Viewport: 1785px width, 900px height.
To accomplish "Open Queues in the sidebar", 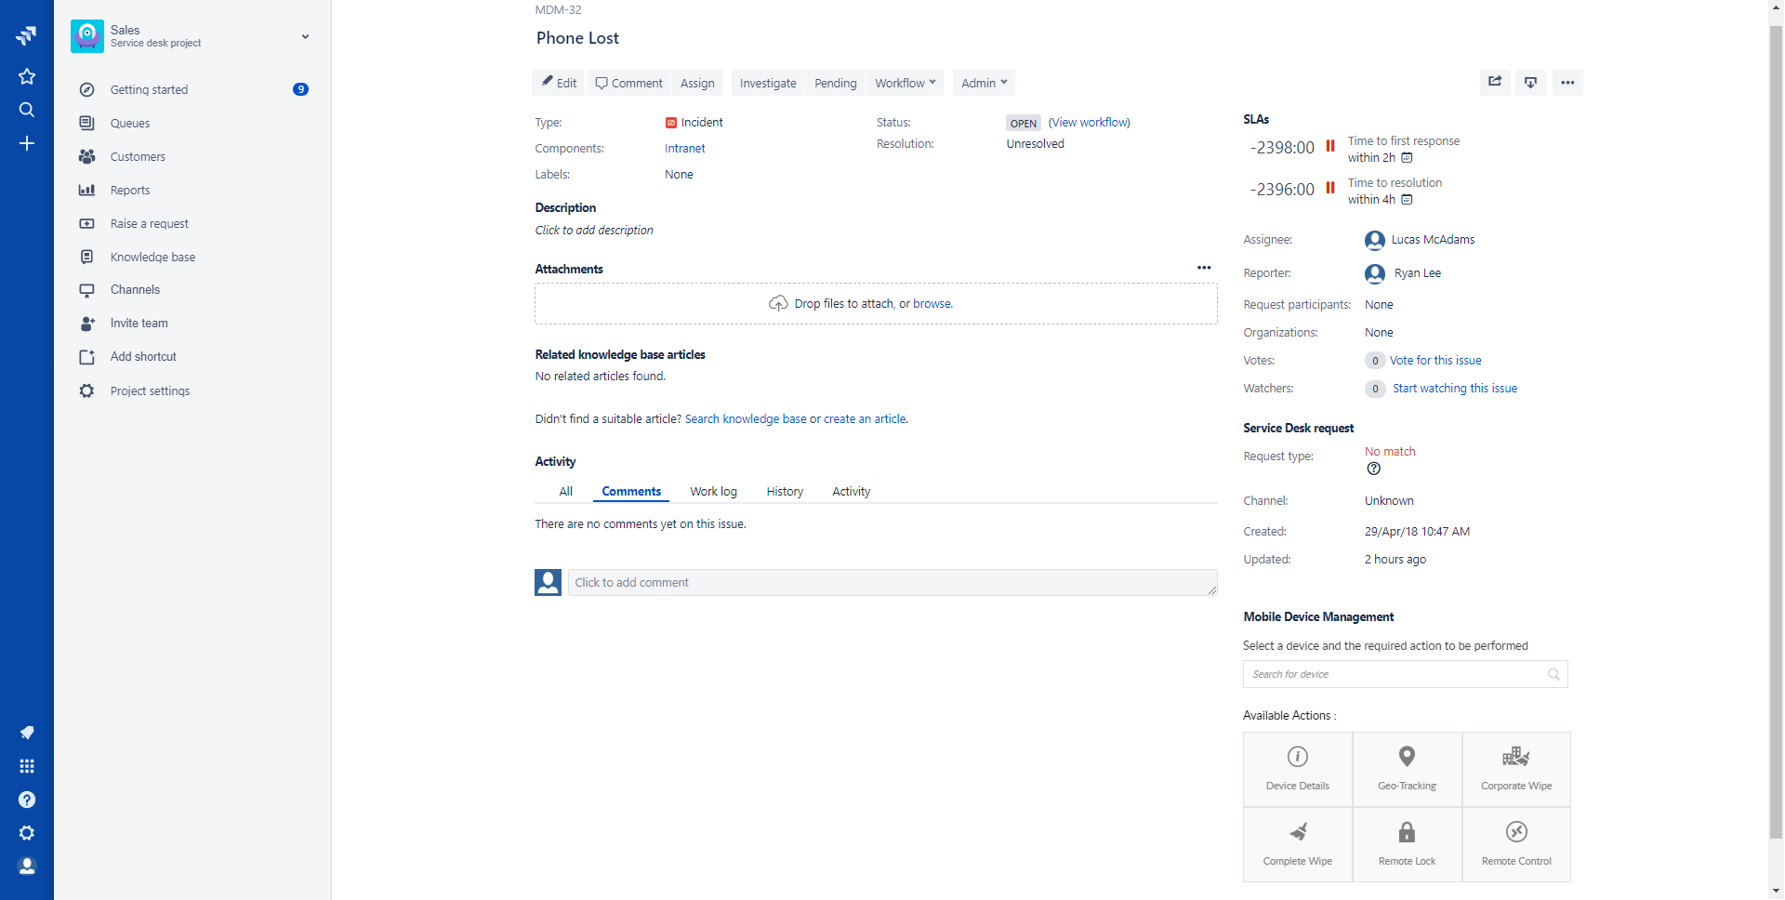I will coord(130,123).
